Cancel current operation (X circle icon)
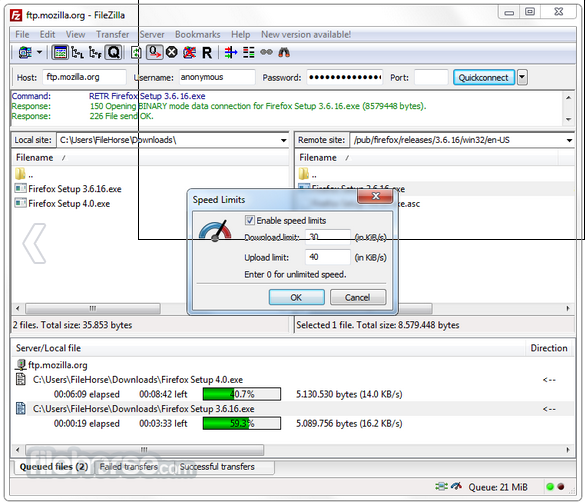586x504 pixels. pos(172,53)
